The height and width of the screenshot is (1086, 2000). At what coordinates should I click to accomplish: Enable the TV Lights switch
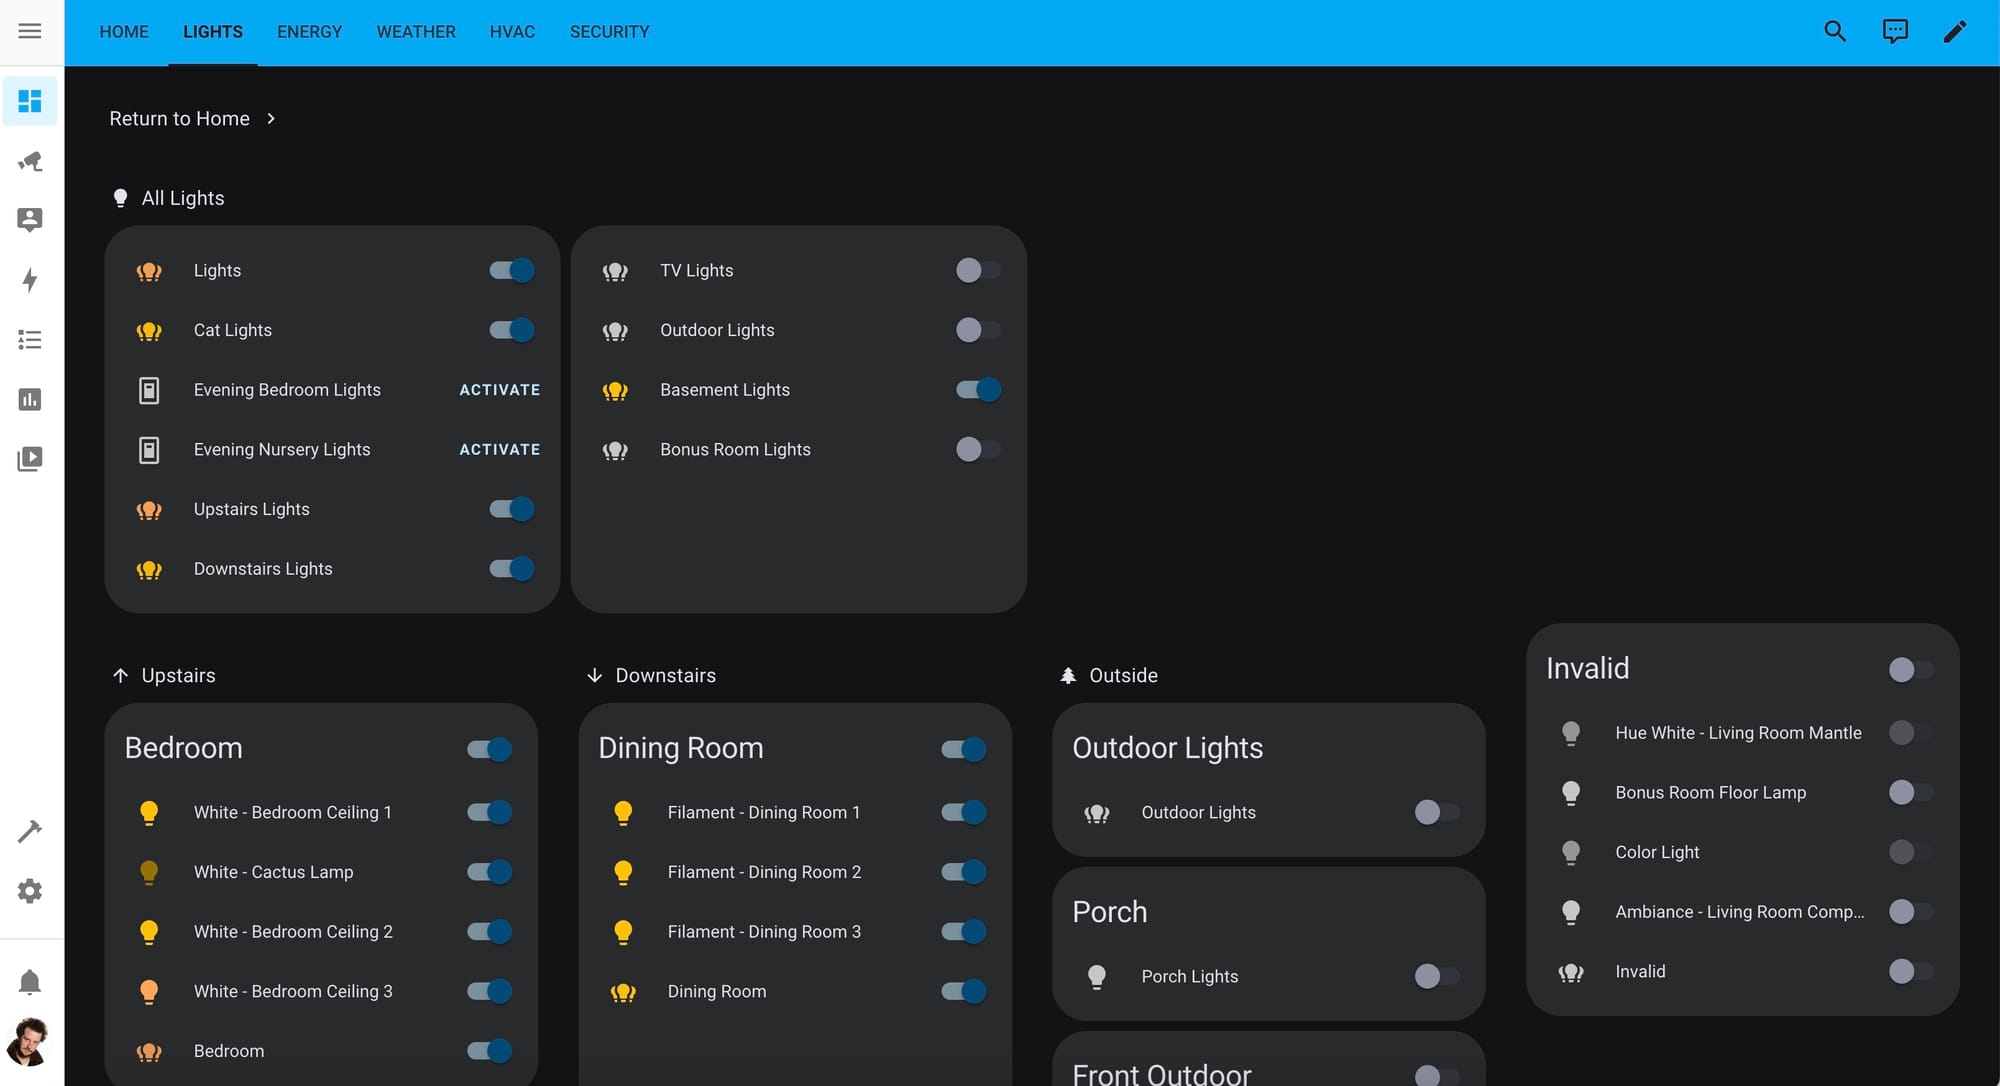(x=977, y=270)
